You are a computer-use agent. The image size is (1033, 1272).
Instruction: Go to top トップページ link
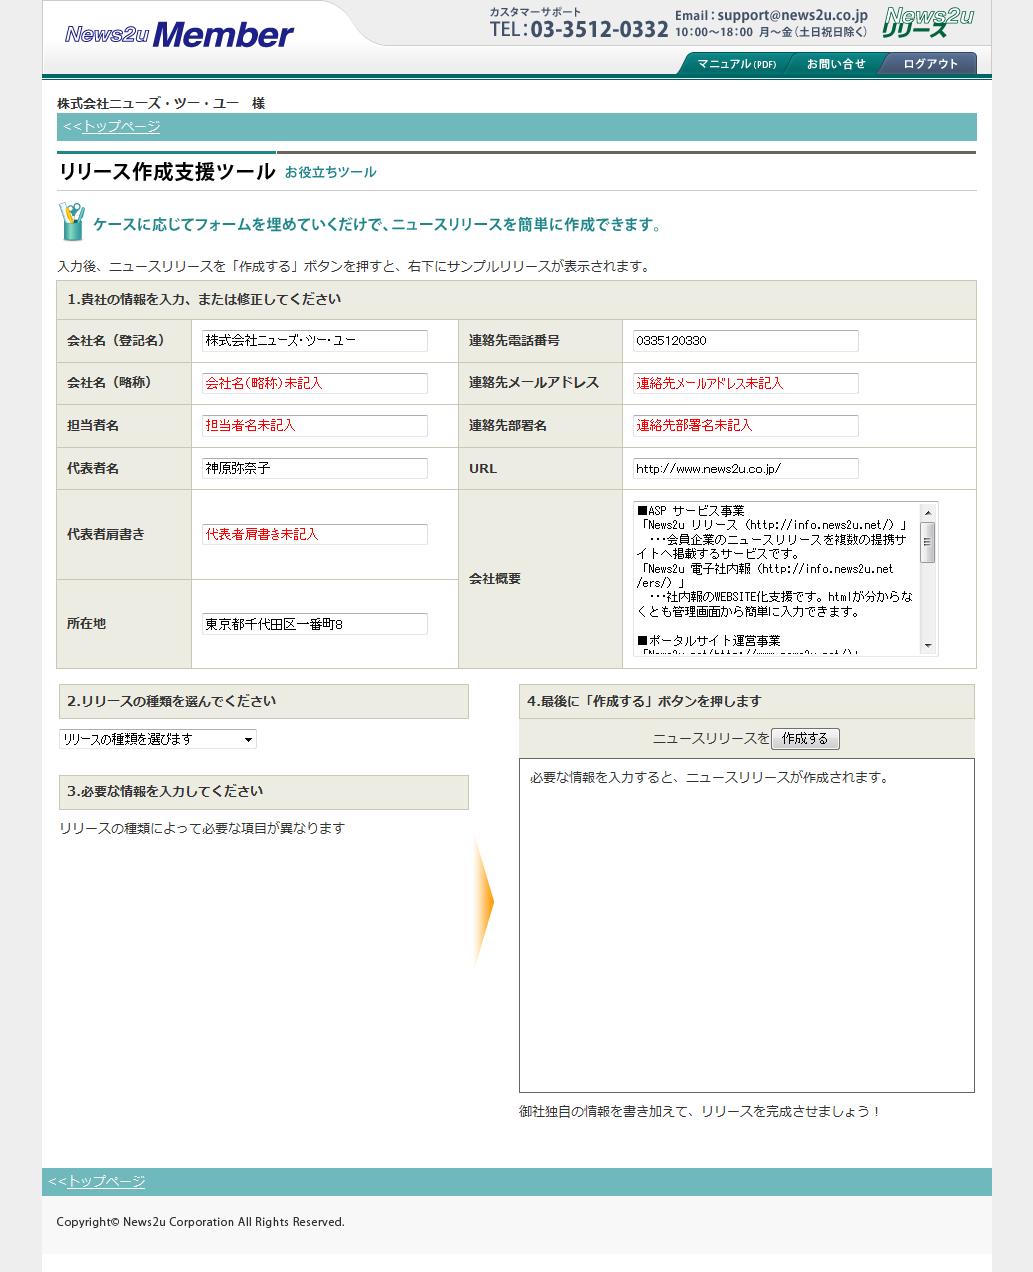tap(120, 126)
